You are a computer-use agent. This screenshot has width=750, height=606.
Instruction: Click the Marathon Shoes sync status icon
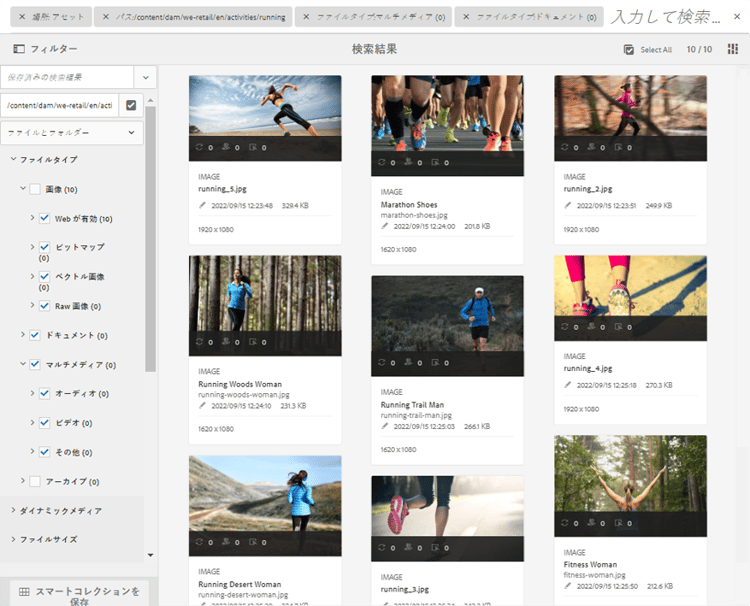click(382, 163)
